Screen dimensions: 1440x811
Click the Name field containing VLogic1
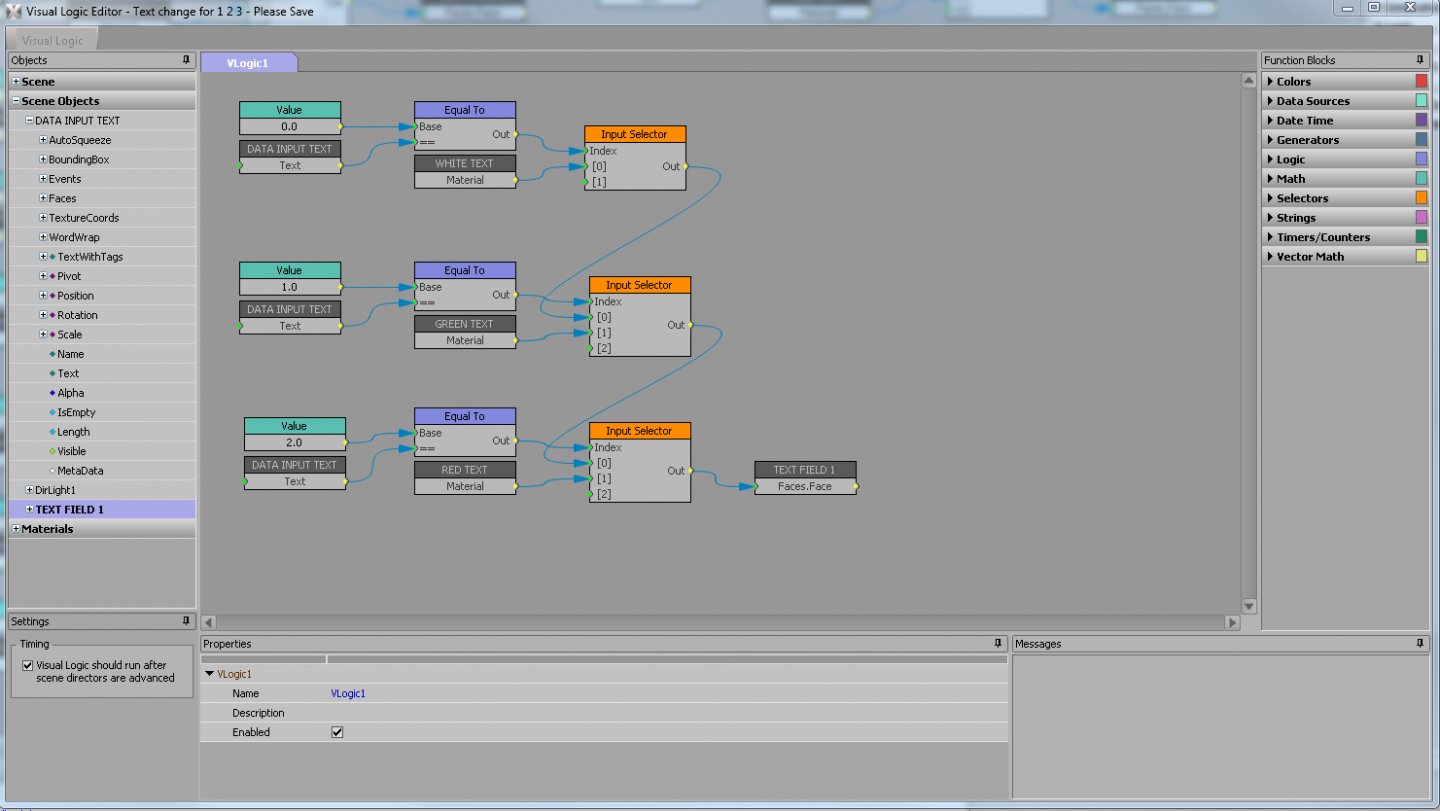click(667, 693)
